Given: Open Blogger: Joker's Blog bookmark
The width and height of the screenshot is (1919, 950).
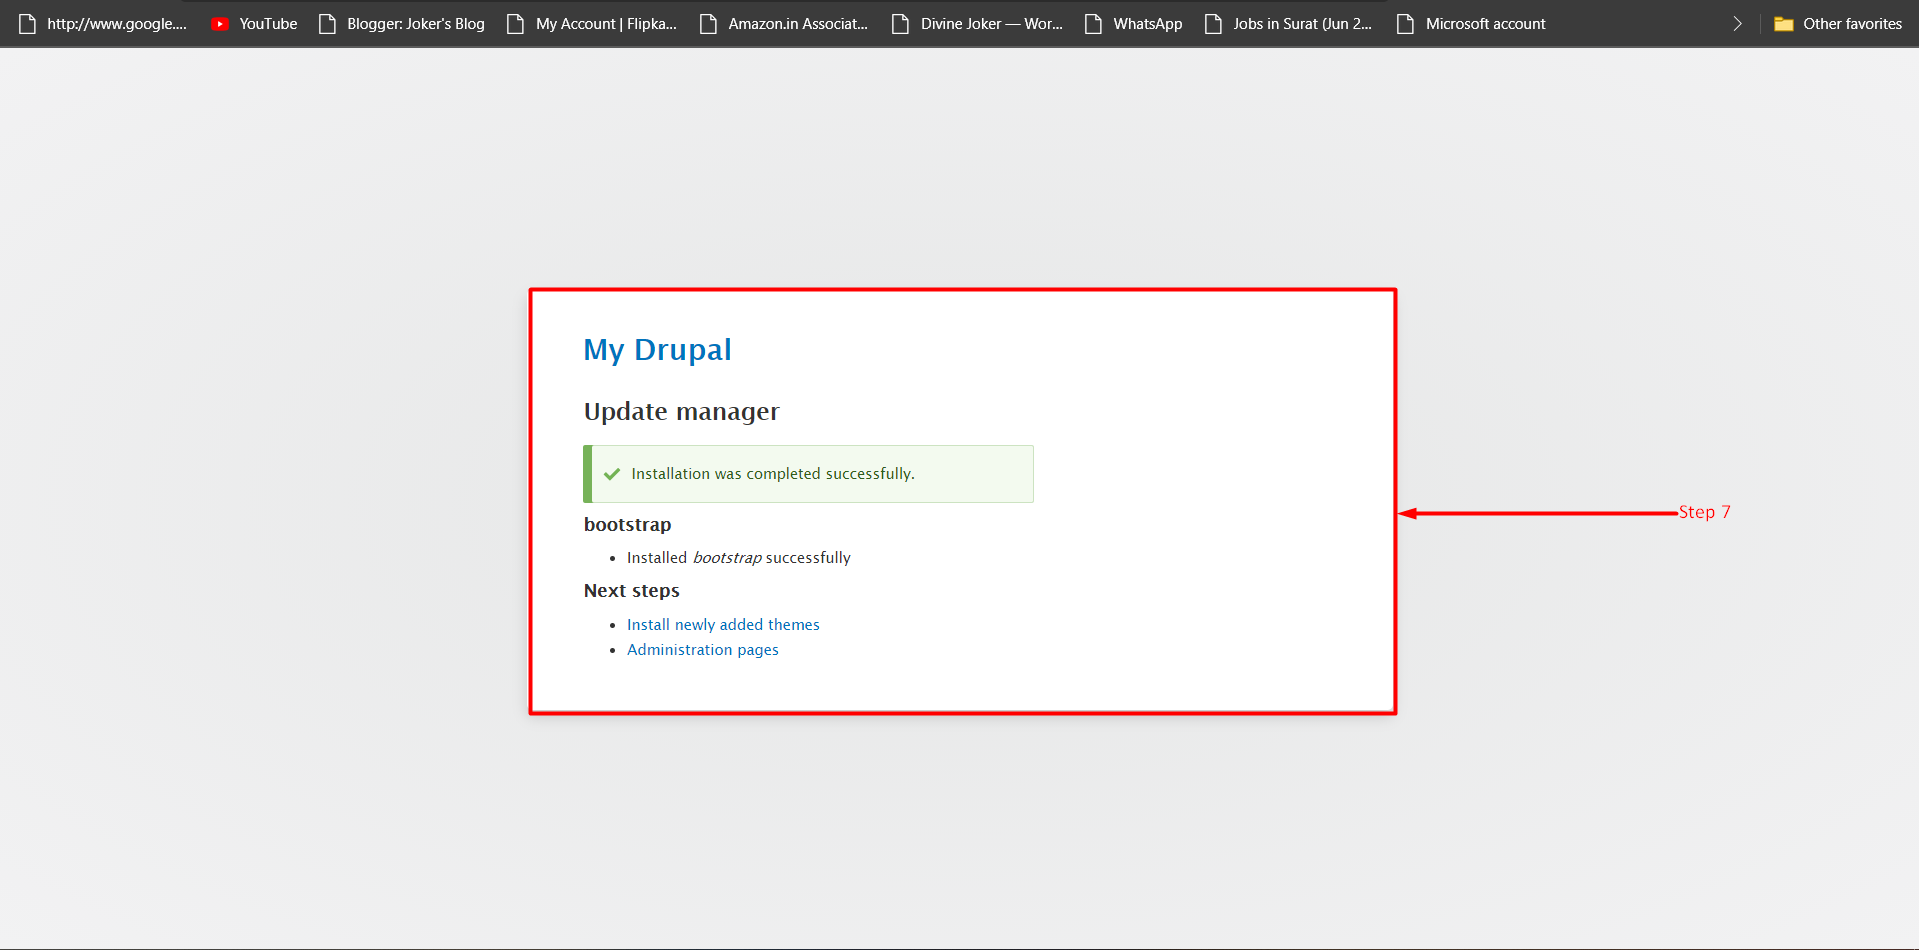Looking at the screenshot, I should point(401,24).
